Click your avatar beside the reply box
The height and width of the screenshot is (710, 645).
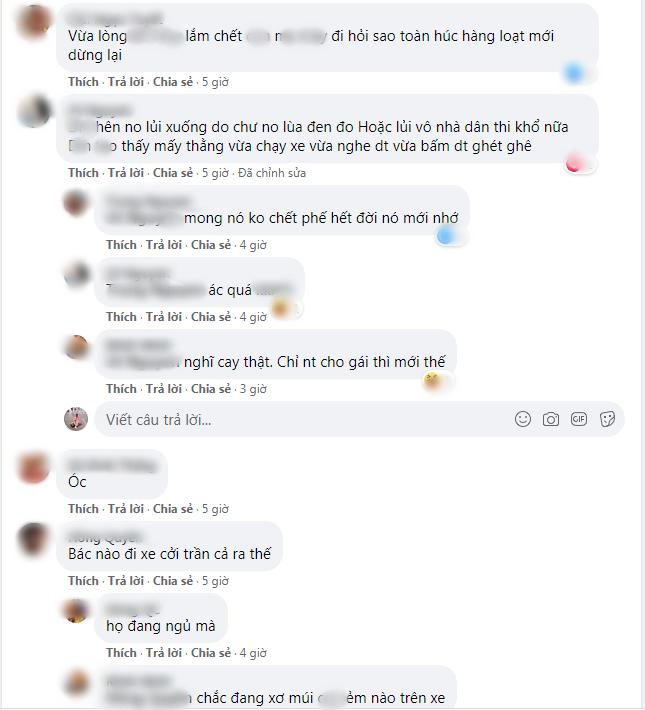76,419
